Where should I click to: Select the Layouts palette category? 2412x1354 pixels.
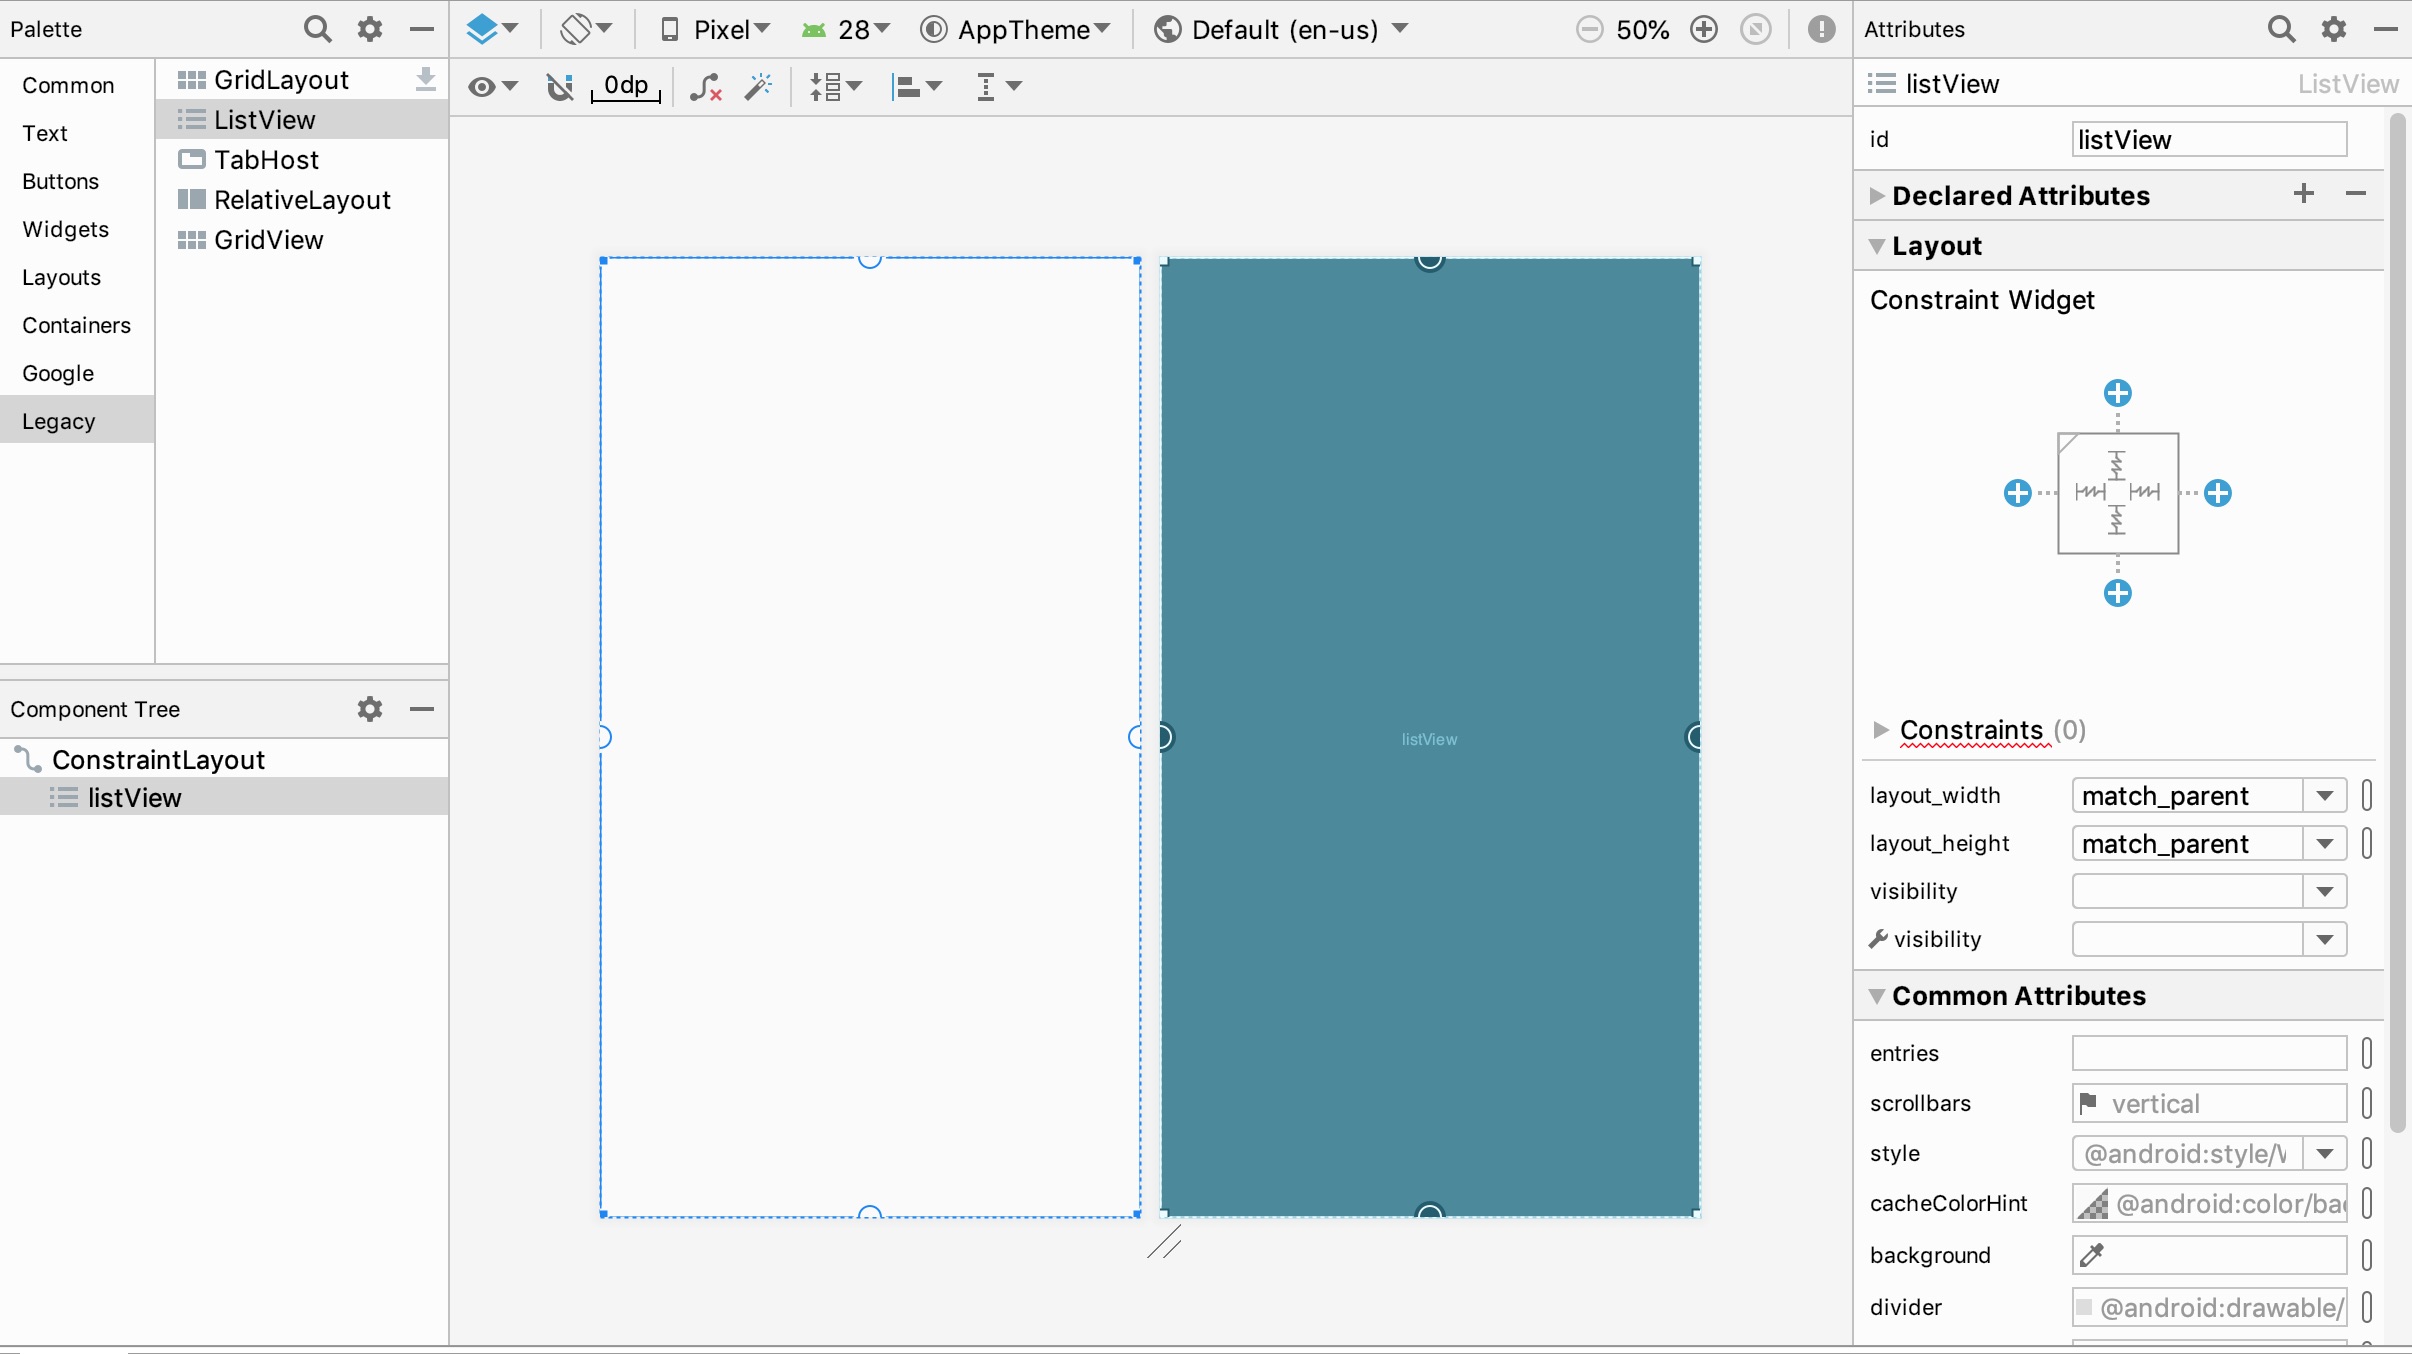pos(61,277)
